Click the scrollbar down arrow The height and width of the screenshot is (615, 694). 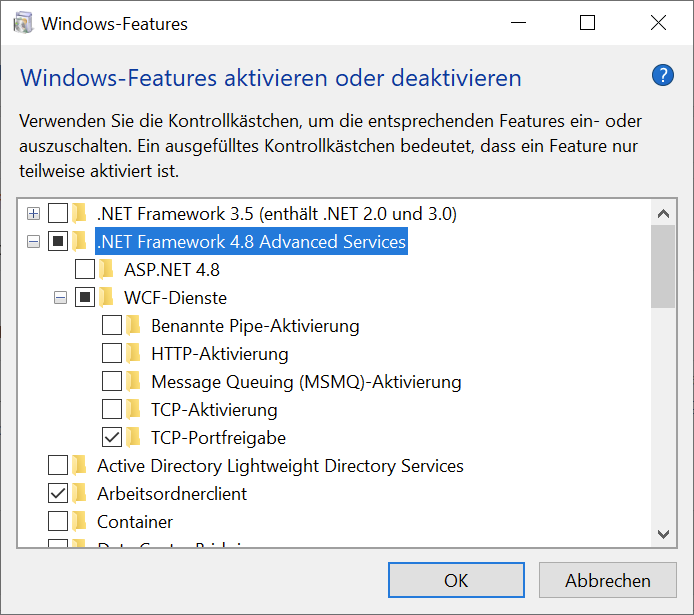pos(663,534)
